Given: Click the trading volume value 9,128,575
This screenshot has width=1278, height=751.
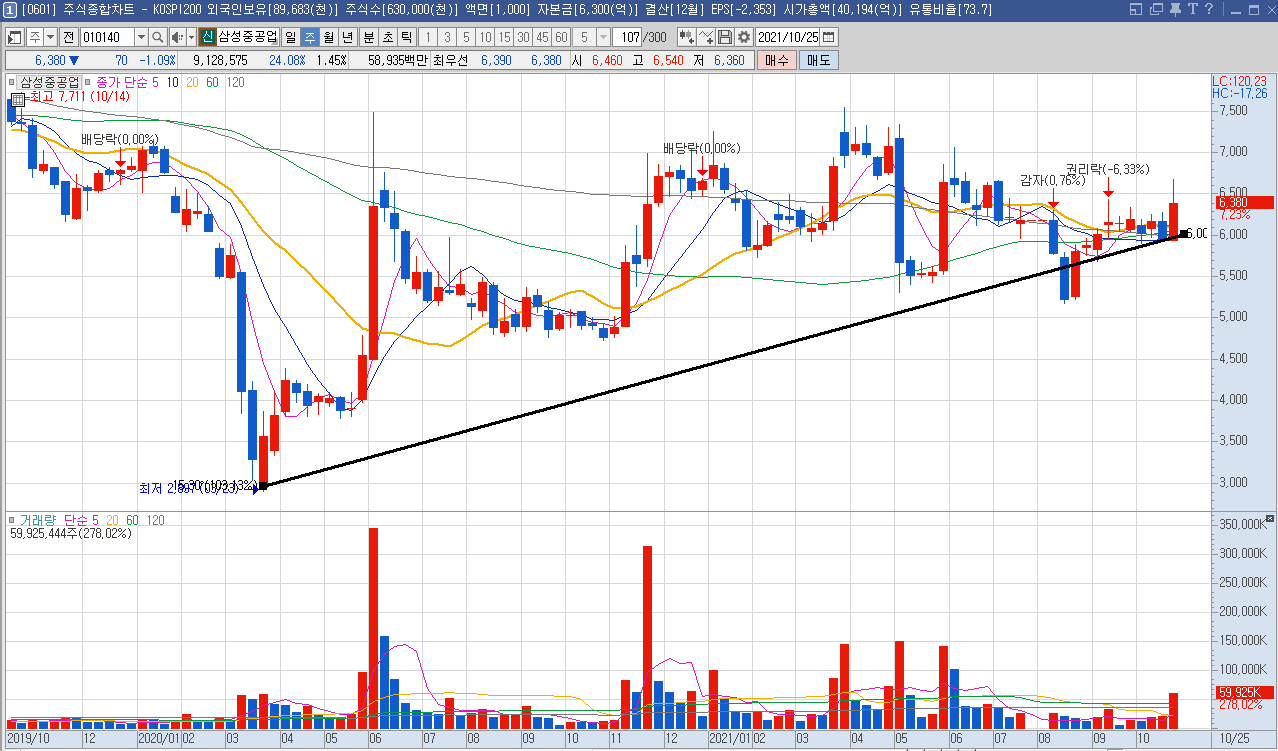Looking at the screenshot, I should coord(220,60).
